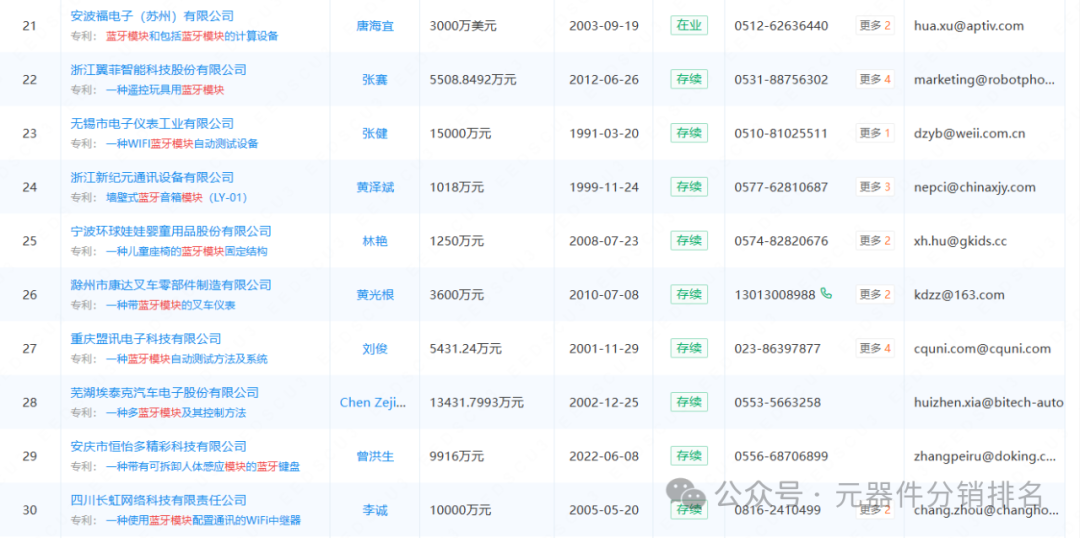Expand 更多 4 phones for 023-86397877
This screenshot has width=1080, height=538.
point(875,348)
